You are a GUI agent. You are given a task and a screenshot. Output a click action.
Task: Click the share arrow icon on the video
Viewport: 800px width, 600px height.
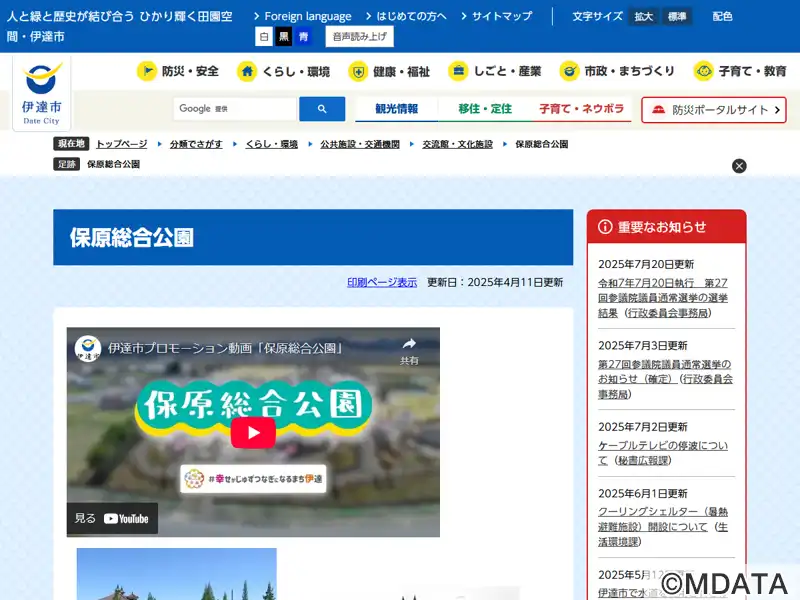[409, 343]
